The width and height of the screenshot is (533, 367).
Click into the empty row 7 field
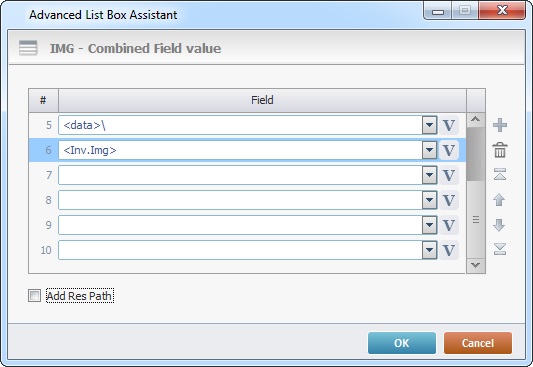pyautogui.click(x=240, y=175)
